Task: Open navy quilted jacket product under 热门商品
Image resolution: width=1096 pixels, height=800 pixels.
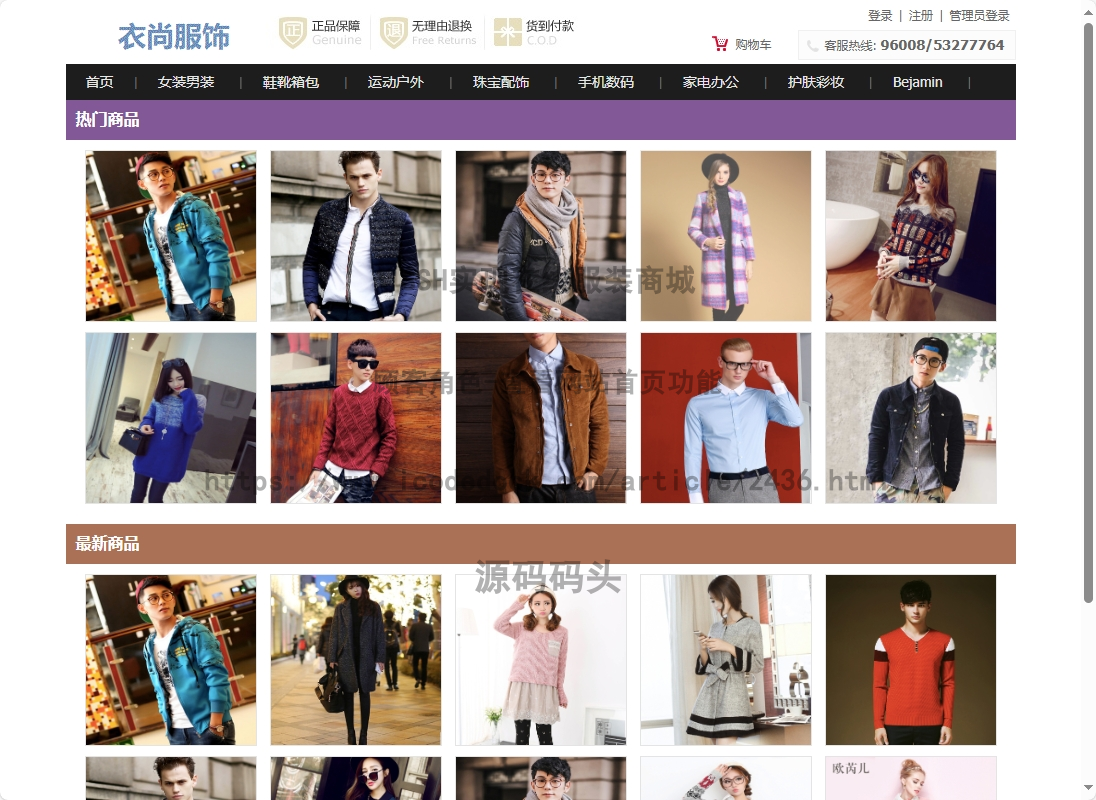Action: 356,236
